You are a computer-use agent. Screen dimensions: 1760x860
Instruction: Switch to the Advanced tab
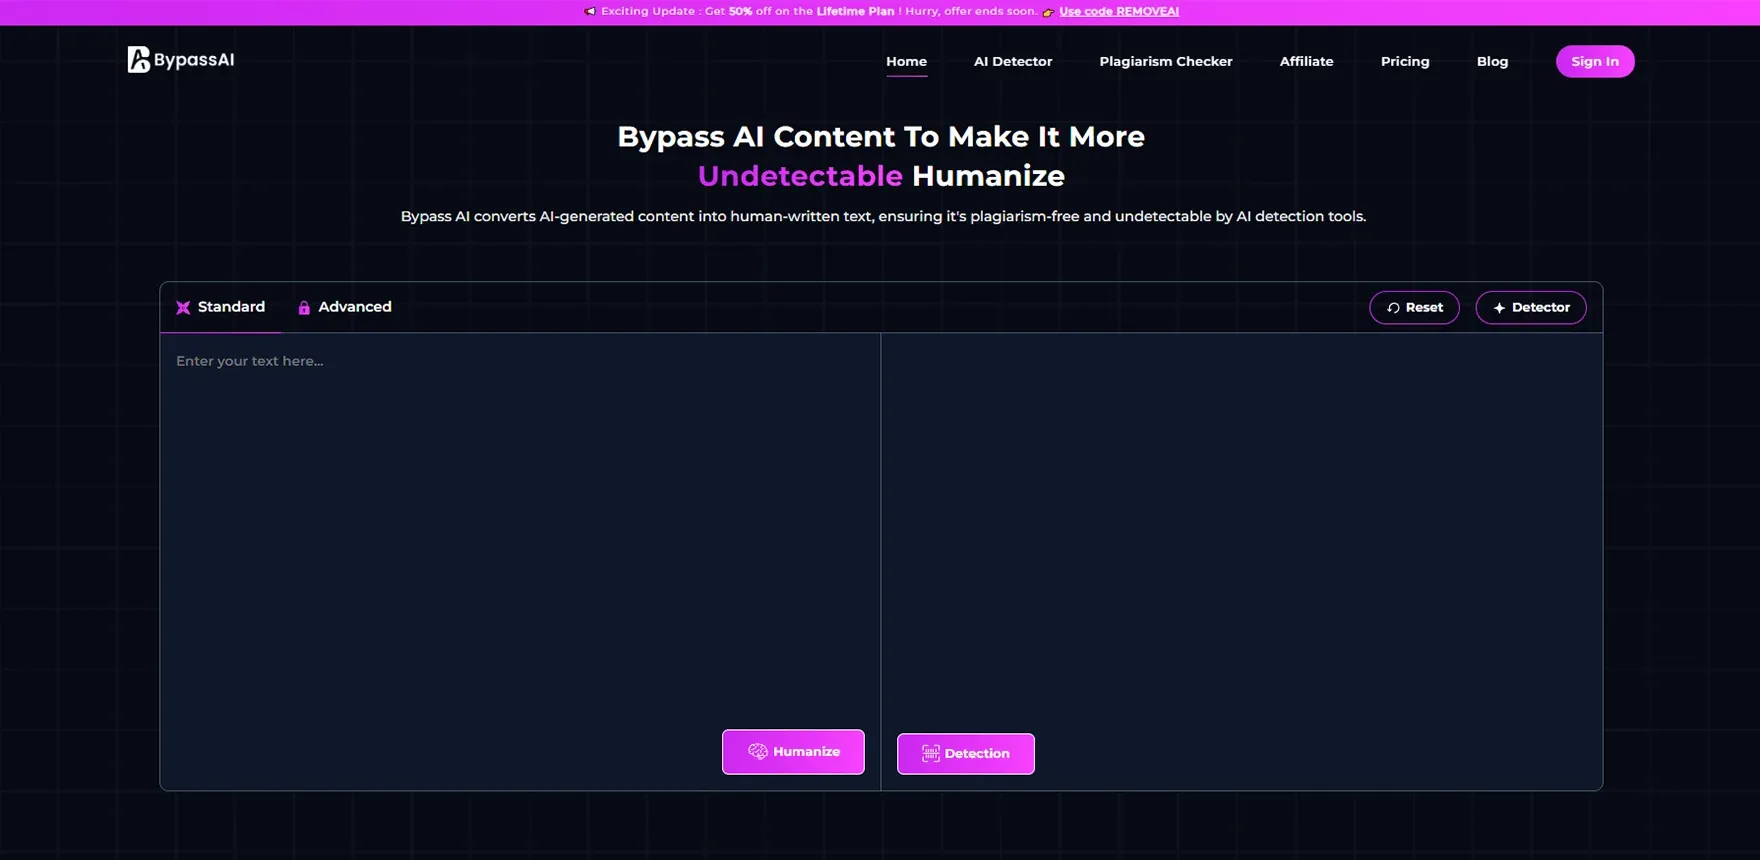click(x=345, y=307)
